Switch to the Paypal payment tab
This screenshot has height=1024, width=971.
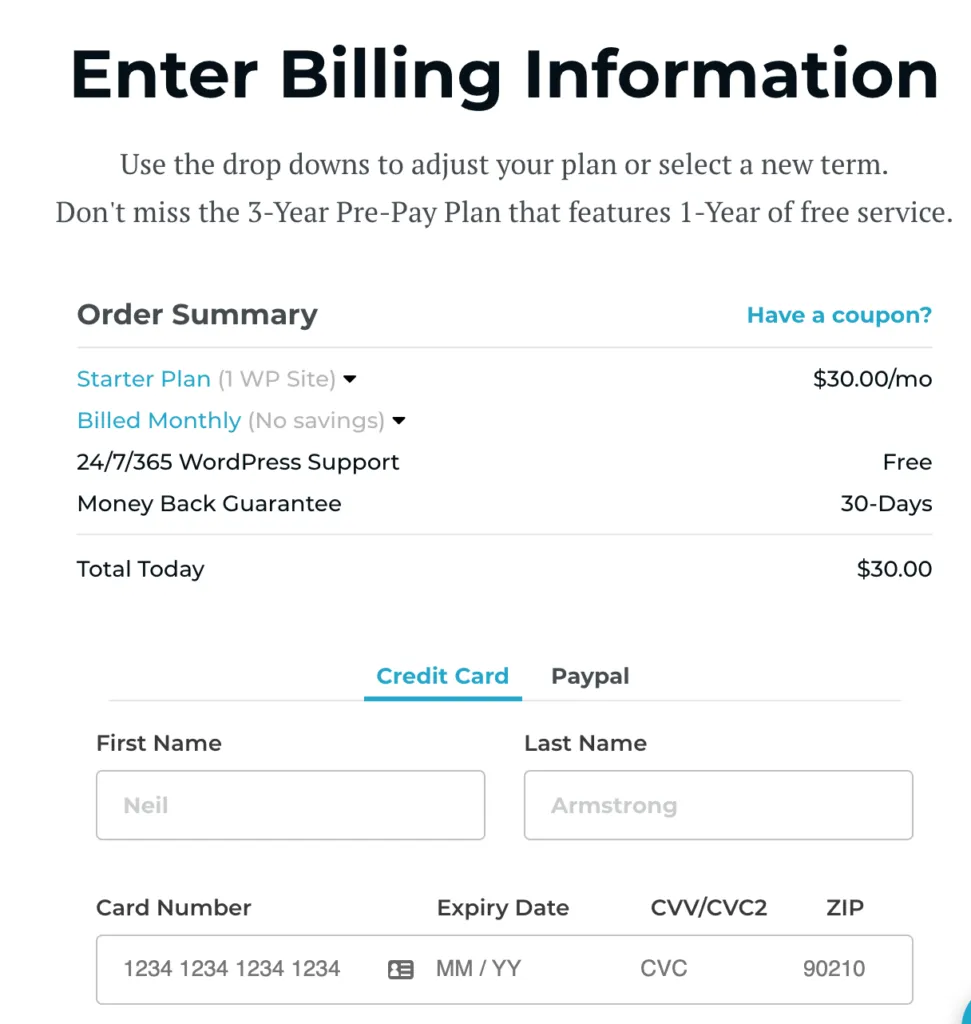(x=590, y=676)
